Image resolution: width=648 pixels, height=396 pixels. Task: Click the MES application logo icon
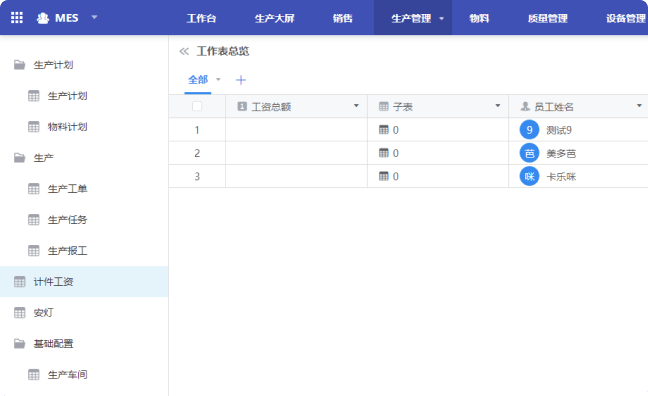43,18
